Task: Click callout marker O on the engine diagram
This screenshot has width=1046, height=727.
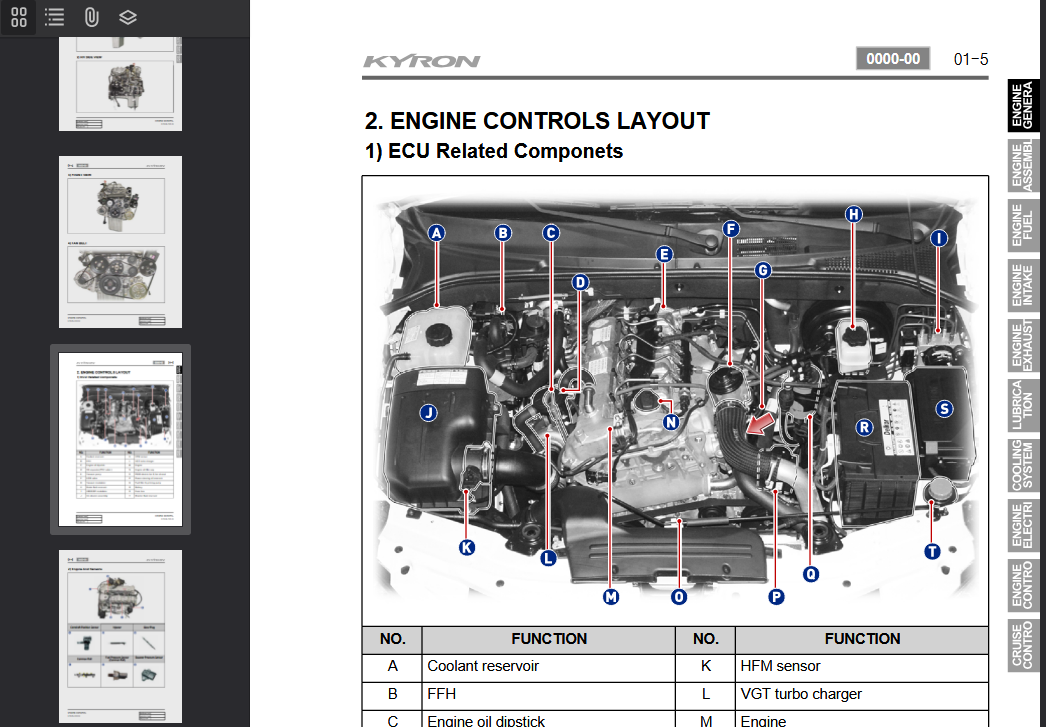Action: point(678,597)
